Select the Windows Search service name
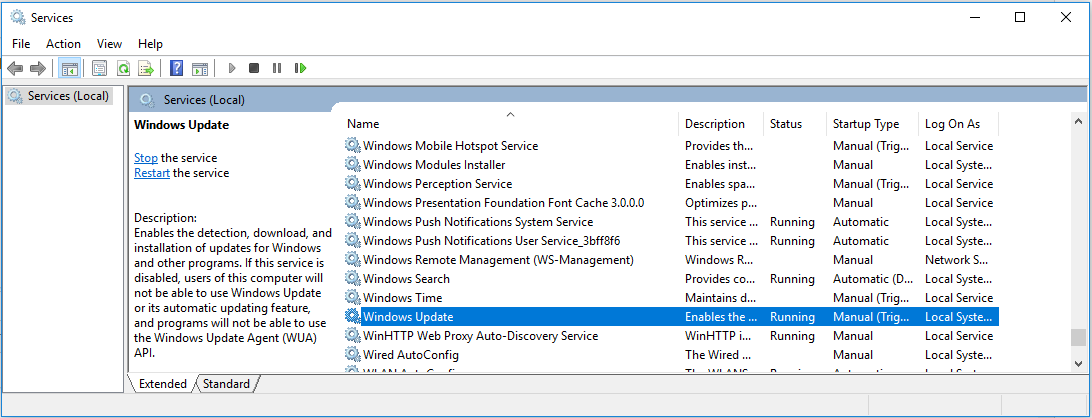Screen dimensions: 1092x418 (x=406, y=279)
